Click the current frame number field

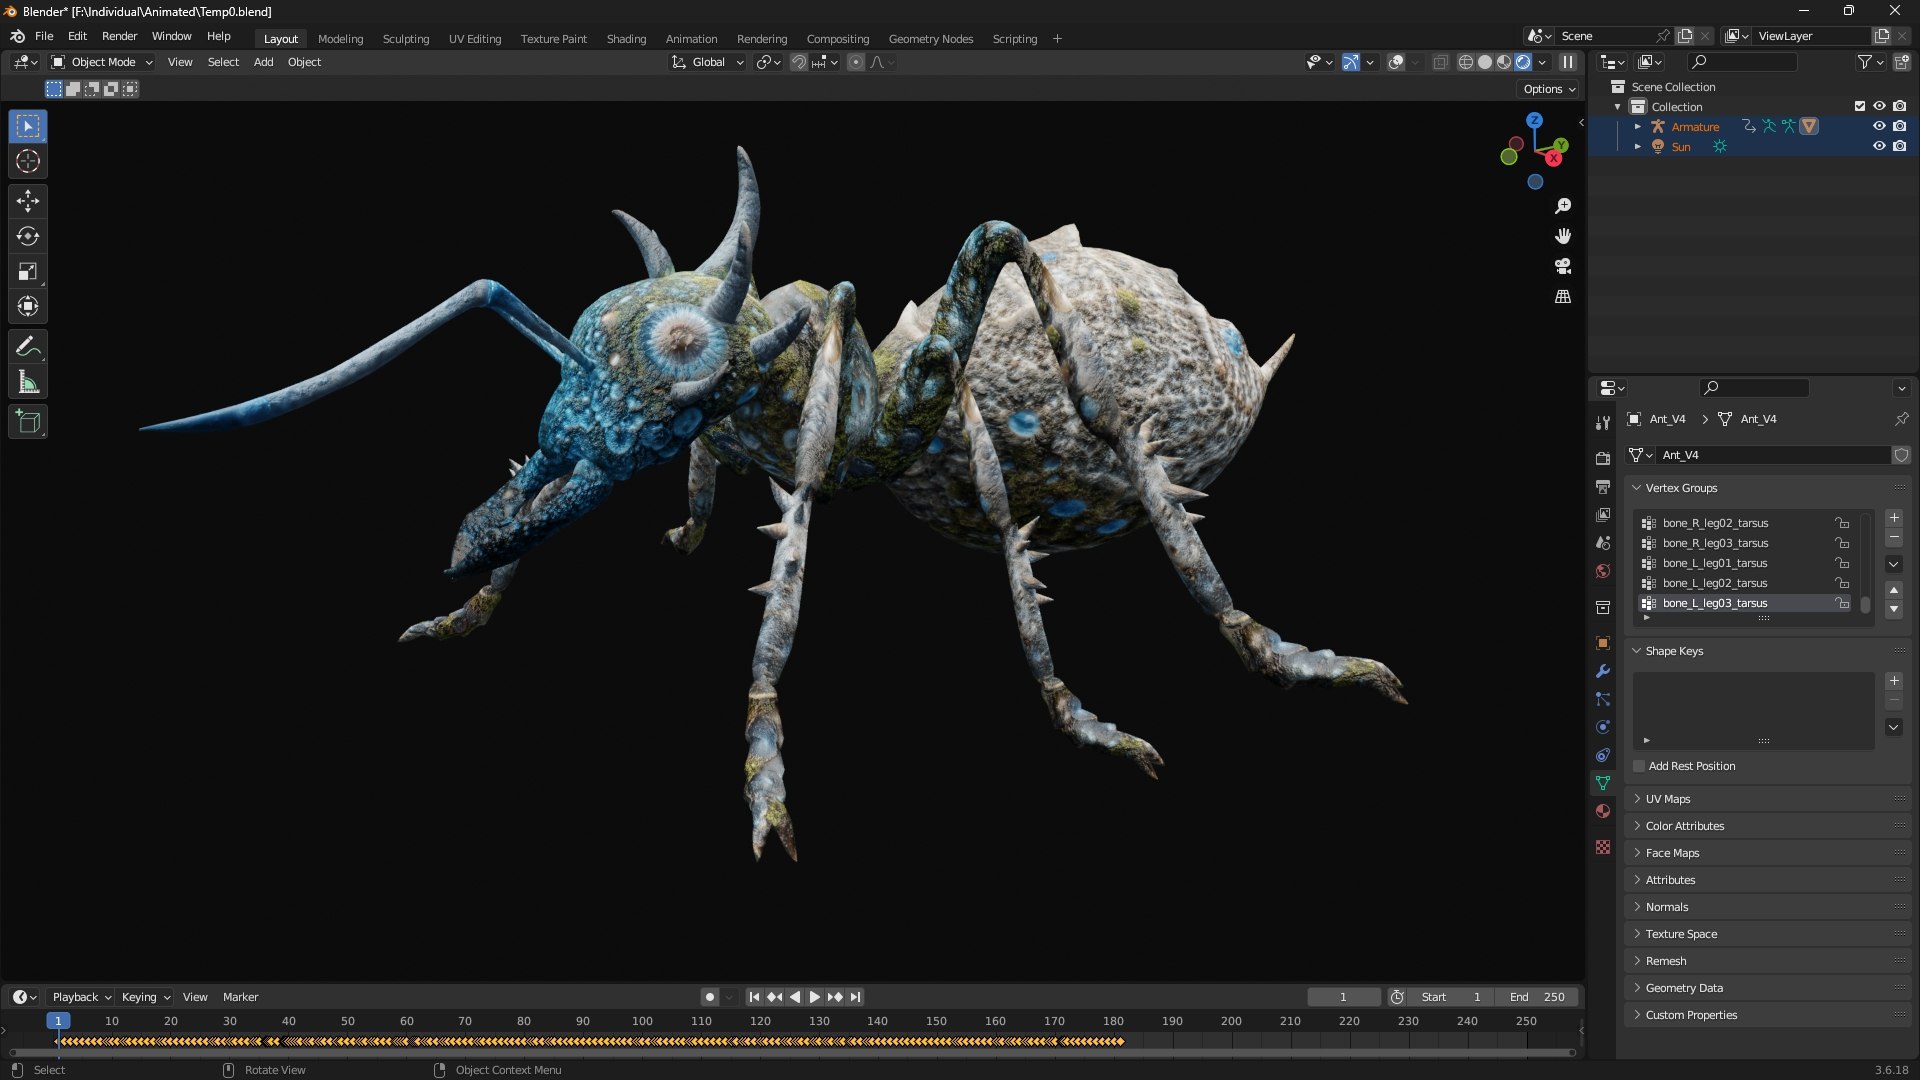(1343, 997)
